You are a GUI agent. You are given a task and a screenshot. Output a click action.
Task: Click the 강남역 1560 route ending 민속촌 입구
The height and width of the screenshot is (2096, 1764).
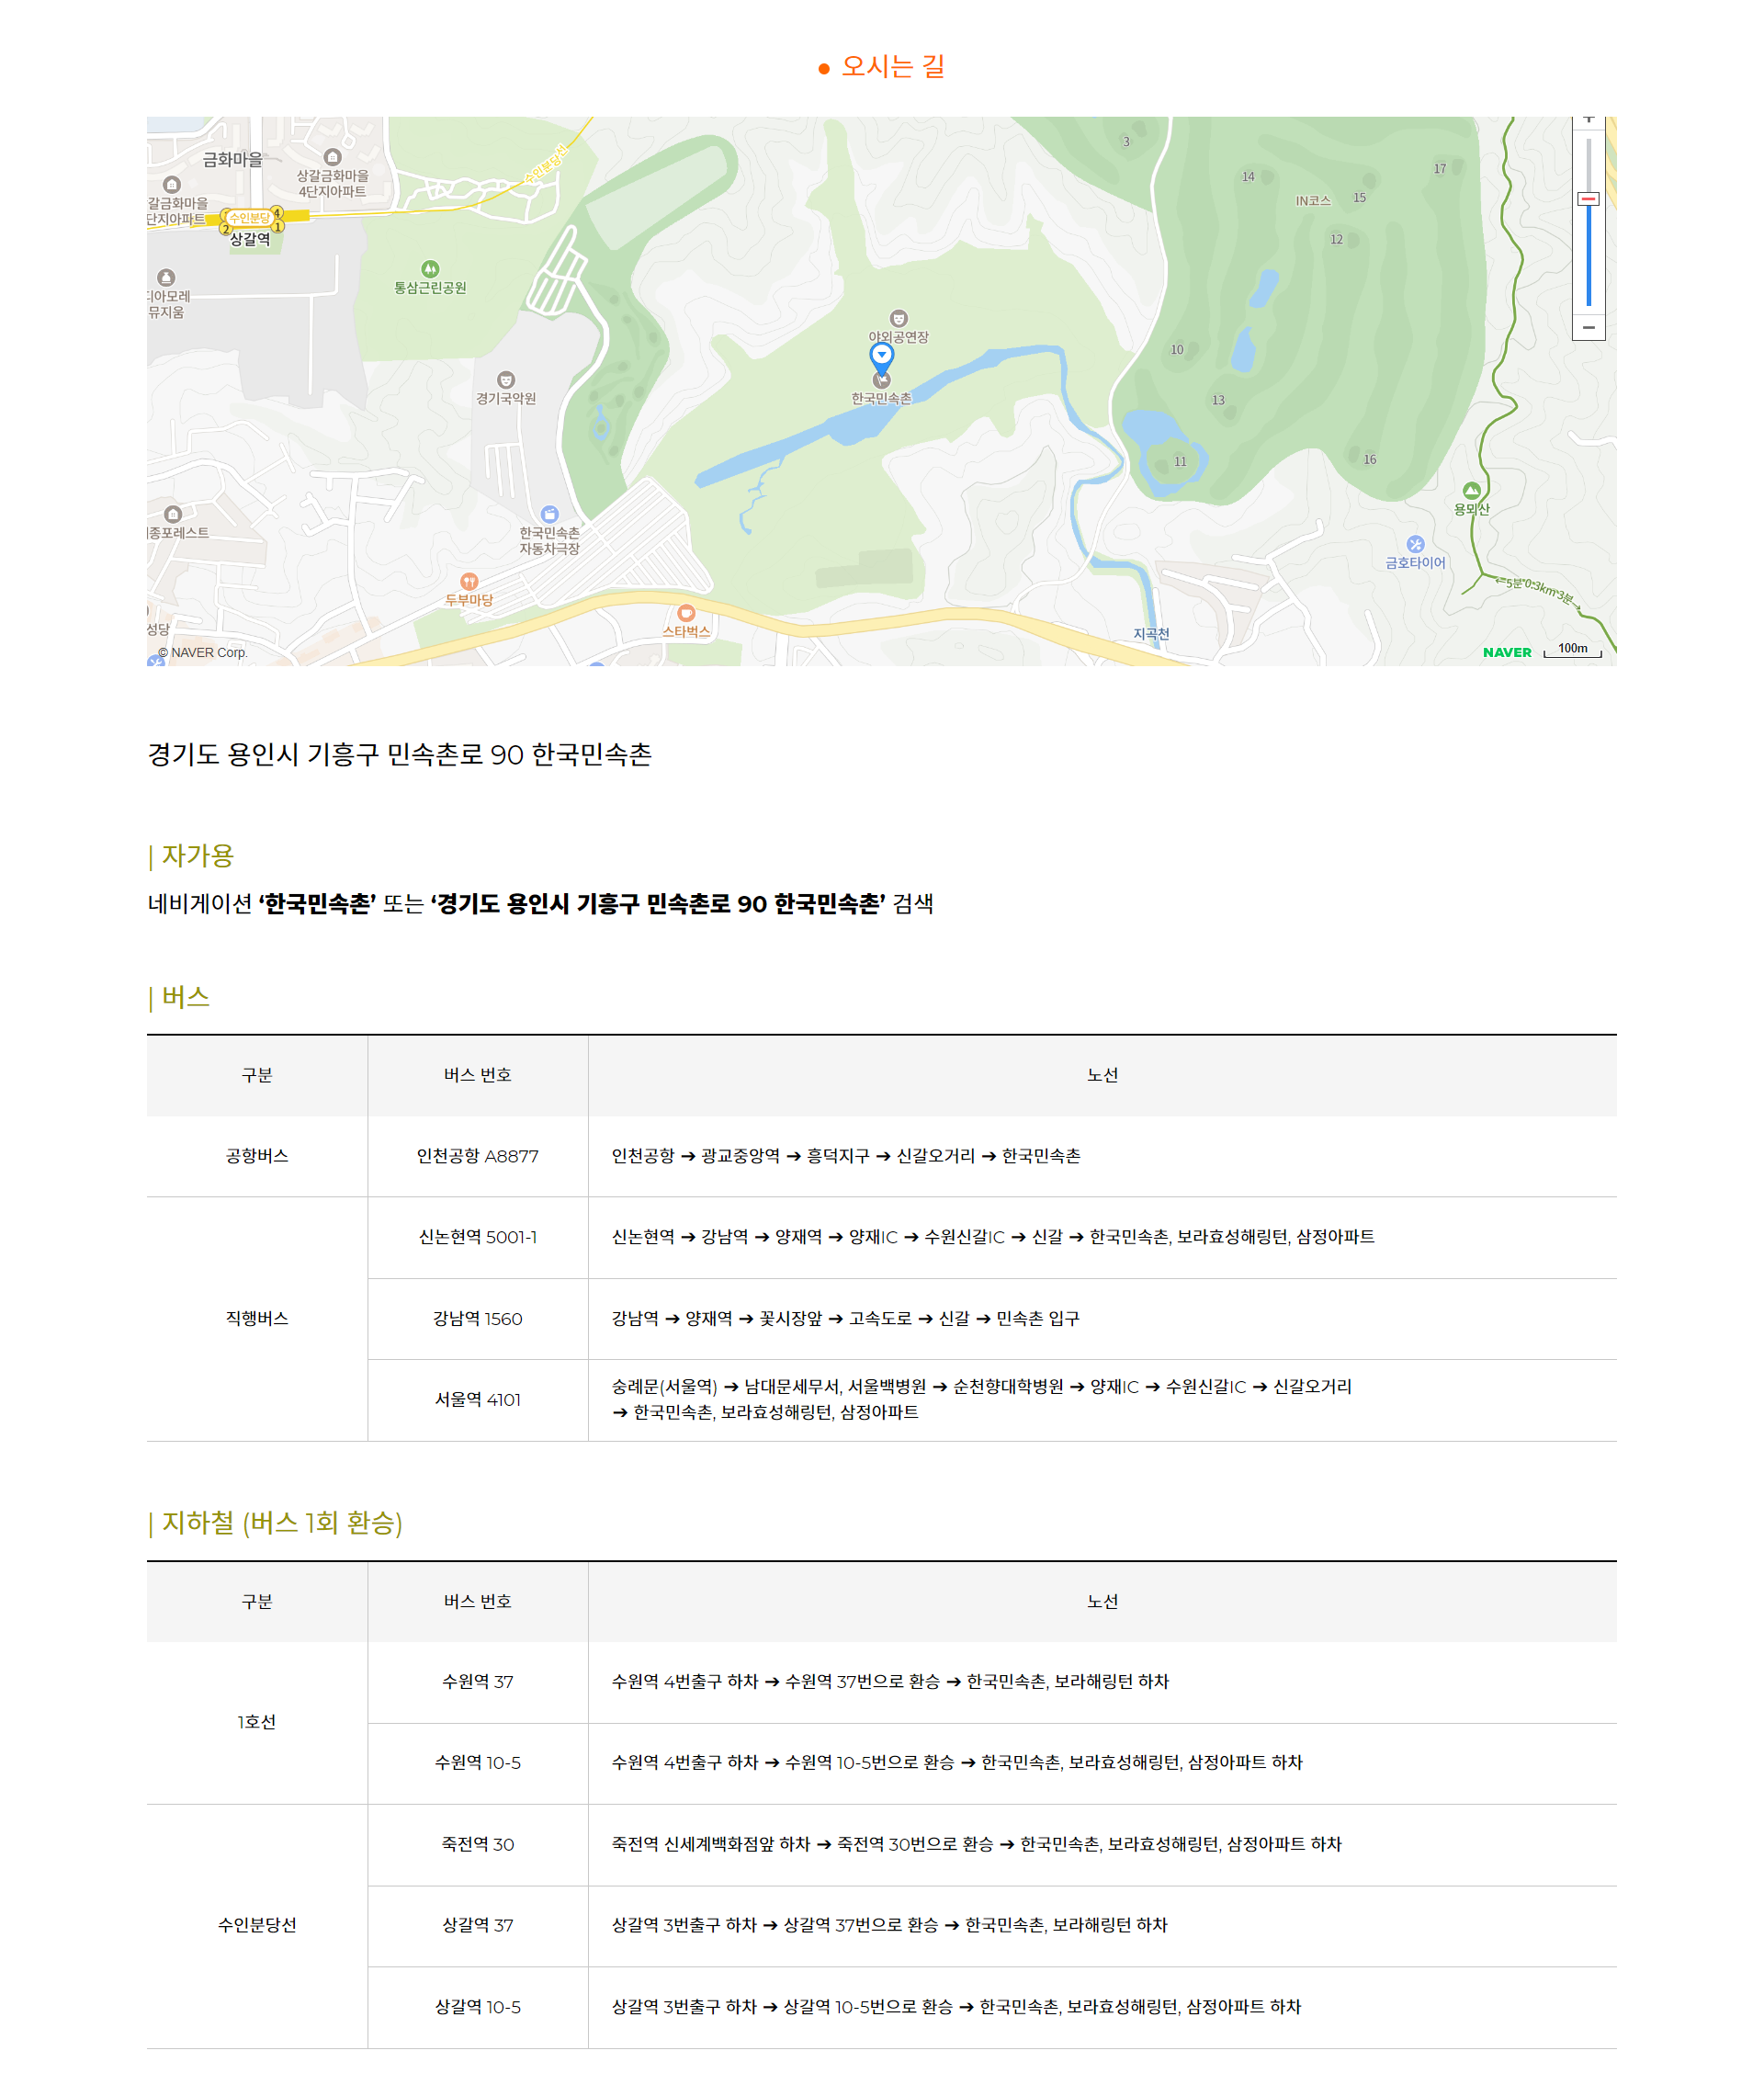tap(846, 1319)
